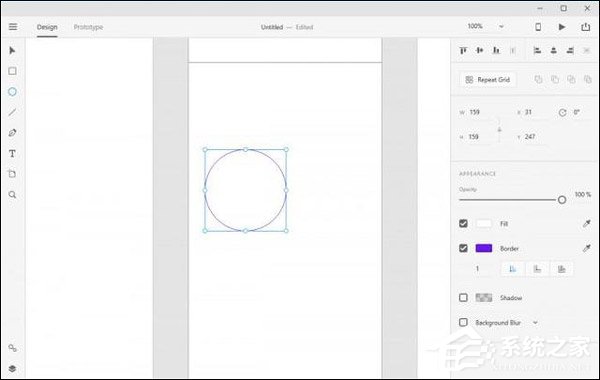Screen dimensions: 600x380
Task: Align selection to right
Action: click(x=570, y=50)
